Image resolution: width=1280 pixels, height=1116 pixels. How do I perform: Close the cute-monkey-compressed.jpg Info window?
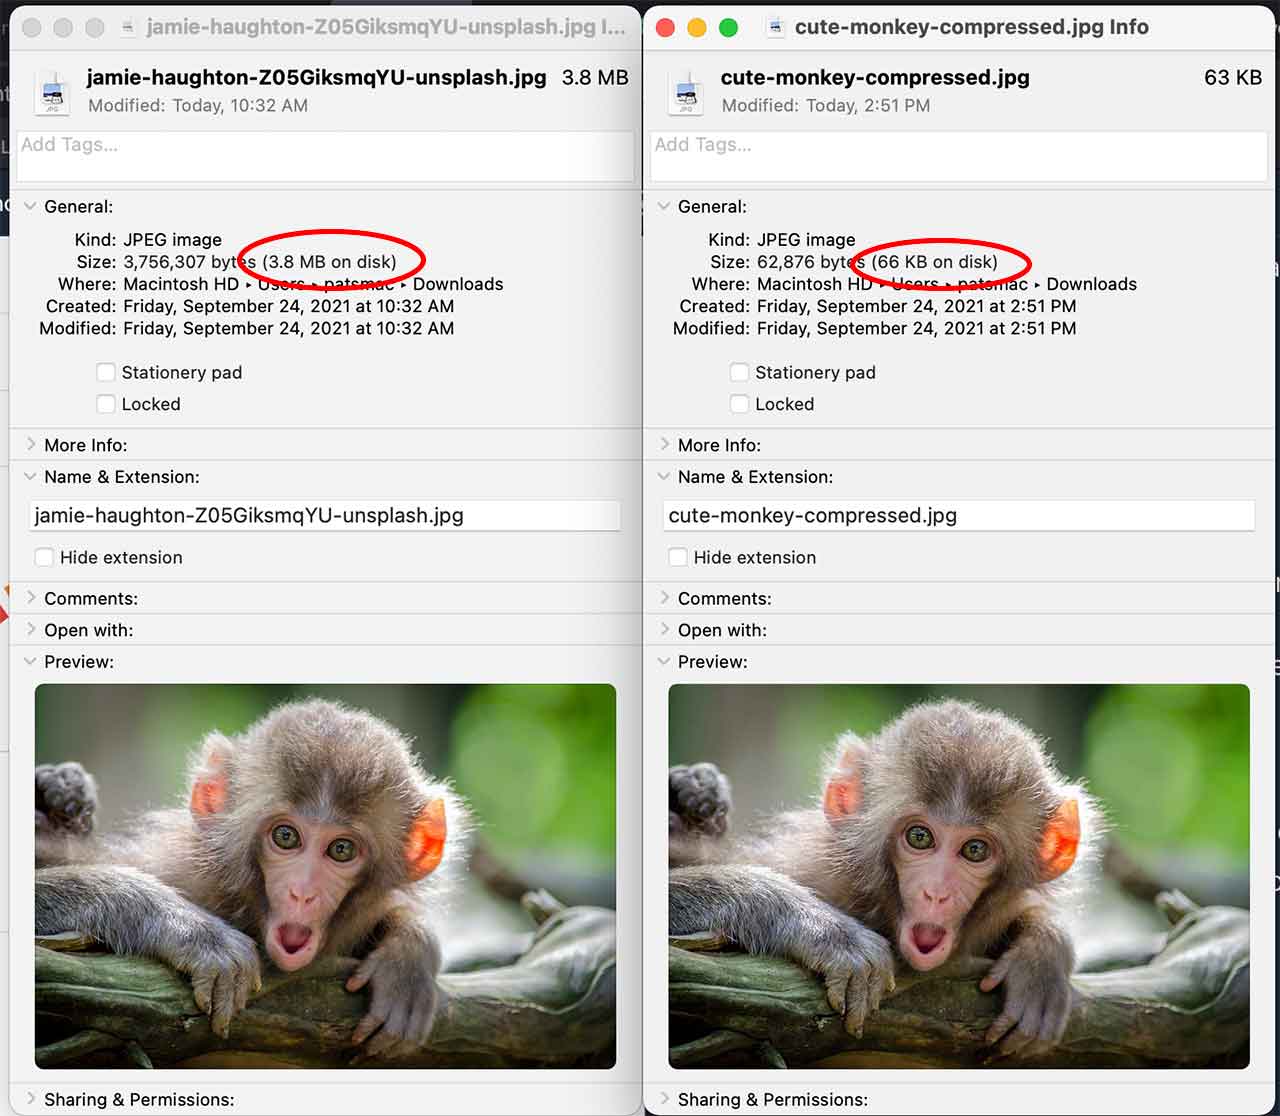pos(665,28)
